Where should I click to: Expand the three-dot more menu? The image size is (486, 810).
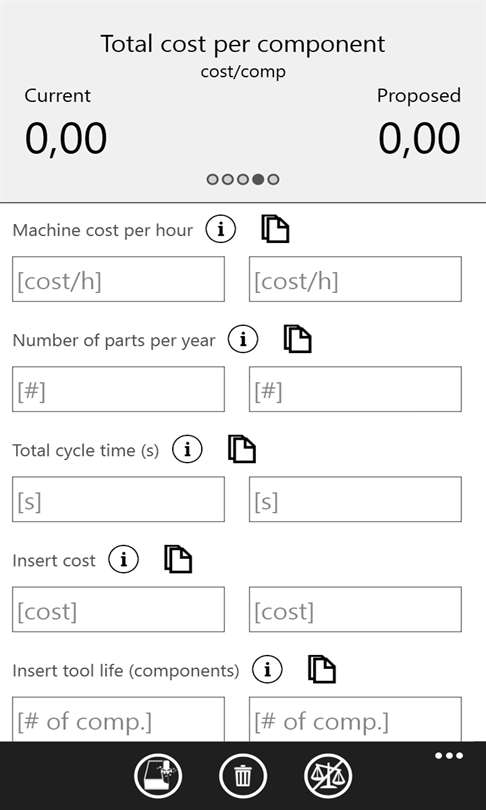click(449, 756)
